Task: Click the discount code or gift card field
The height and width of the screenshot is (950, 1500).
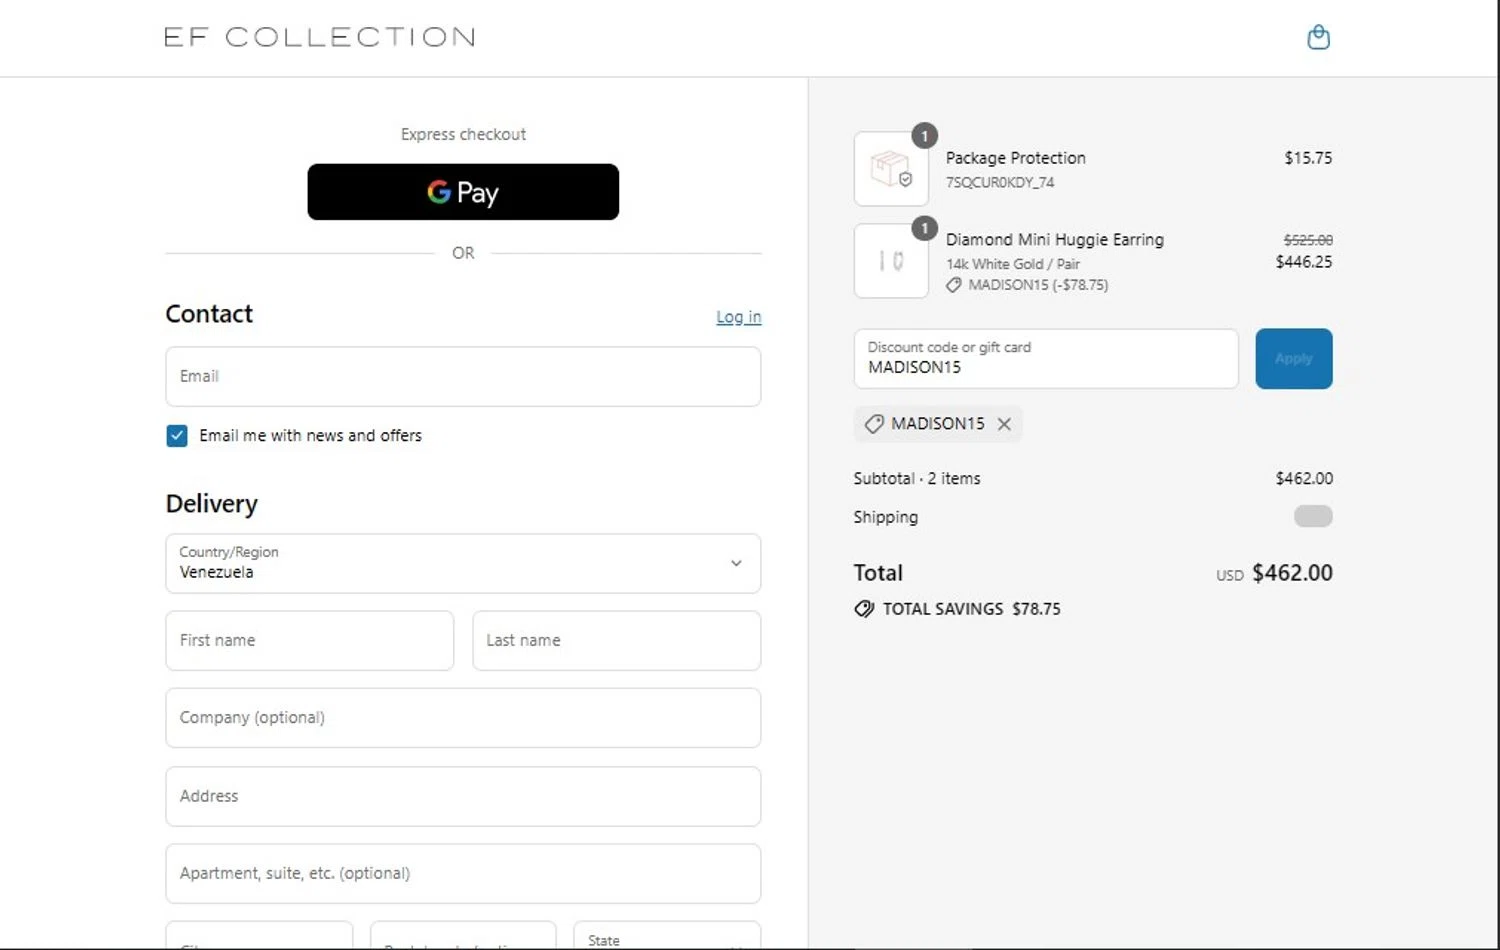Action: click(1046, 358)
